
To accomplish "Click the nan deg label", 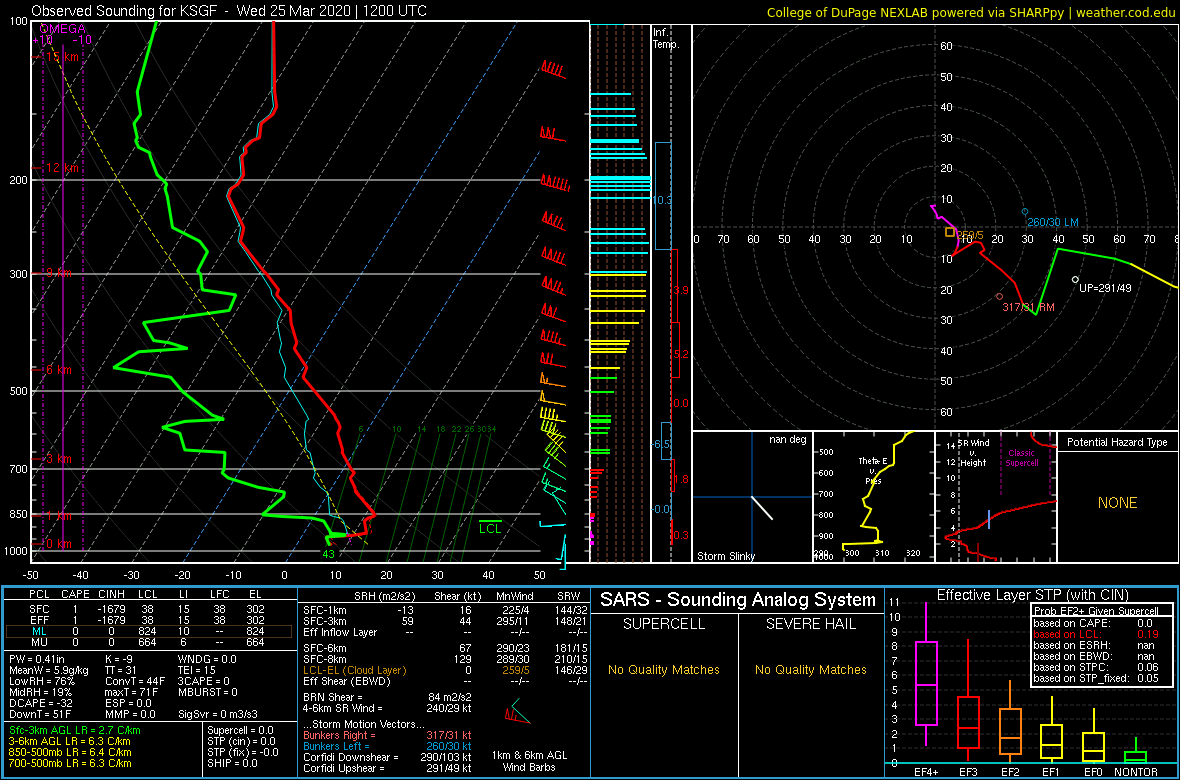I will (x=788, y=440).
